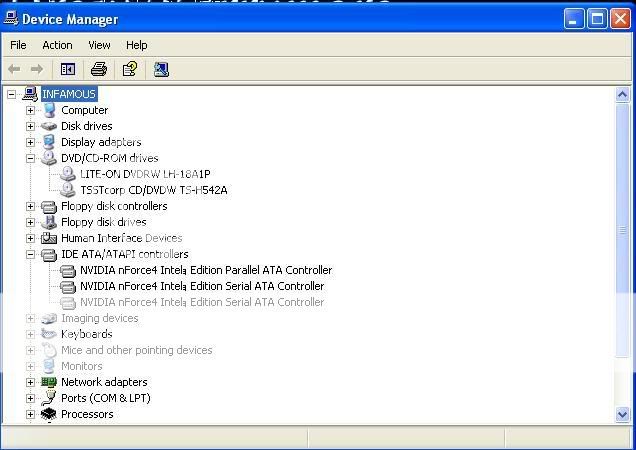Expand the Floppy disk controllers node
The image size is (636, 450).
click(x=31, y=206)
